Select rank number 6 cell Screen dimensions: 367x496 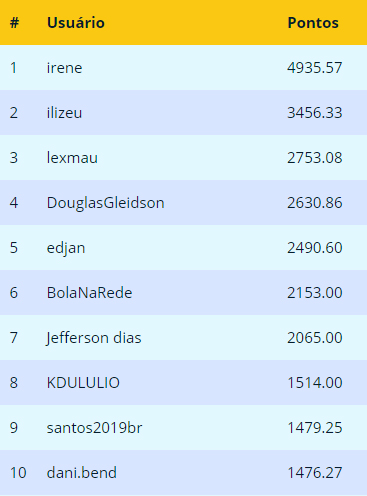[x=14, y=293]
